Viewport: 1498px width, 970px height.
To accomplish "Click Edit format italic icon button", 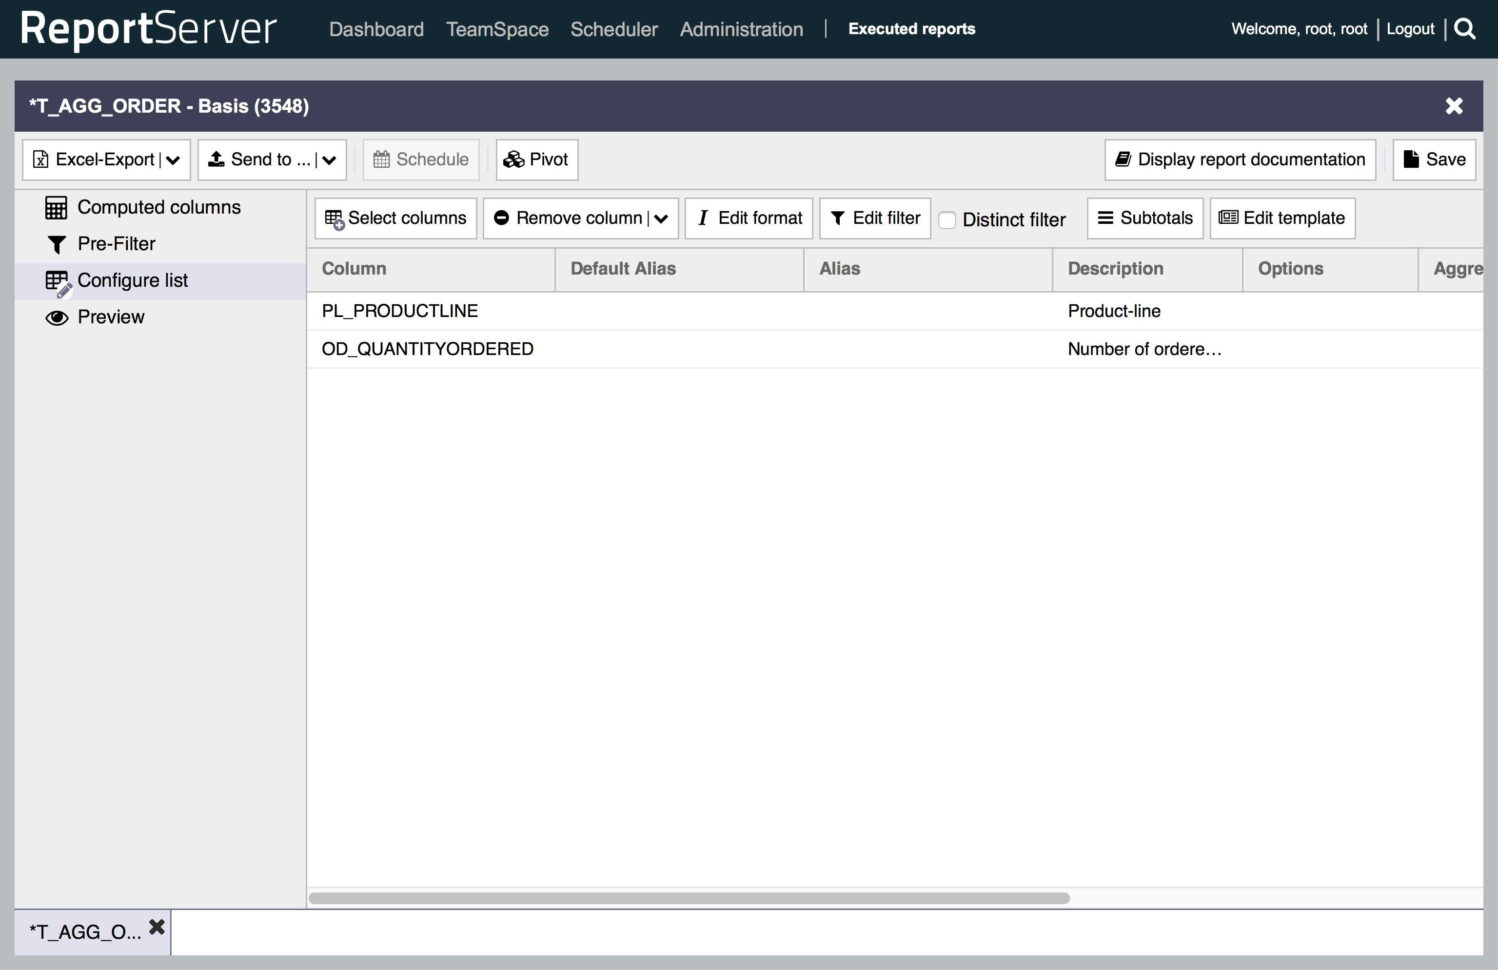I will (749, 218).
